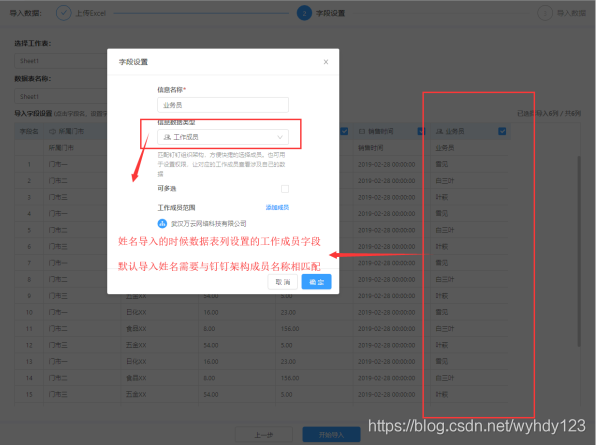This screenshot has height=445, width=596.
Task: Click the 信息名称 input containing 业务员
Action: pyautogui.click(x=223, y=105)
